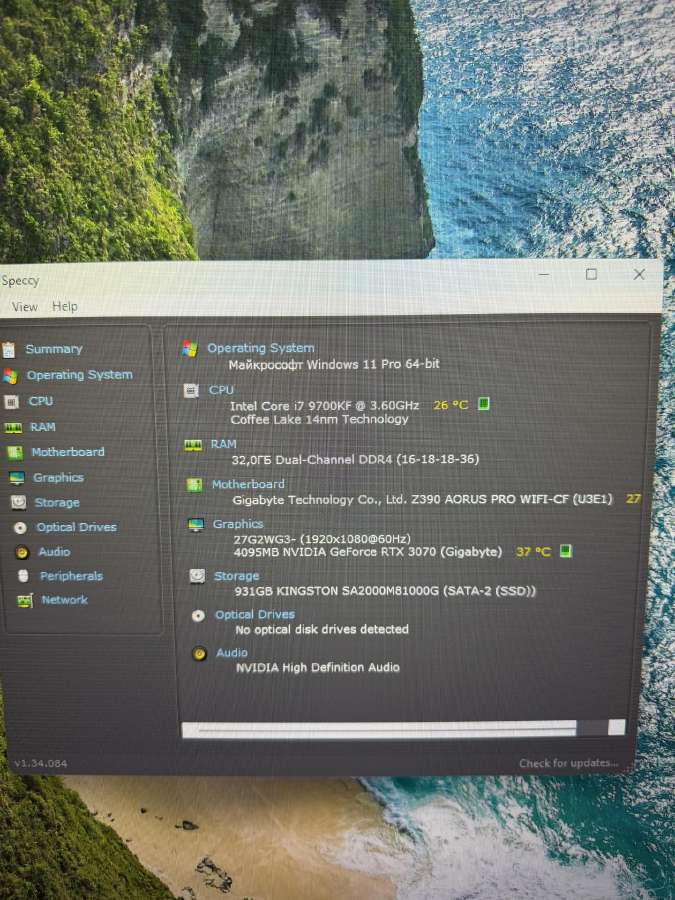This screenshot has height=900, width=675.
Task: Click No optical disk drives detected text
Action: (x=322, y=630)
